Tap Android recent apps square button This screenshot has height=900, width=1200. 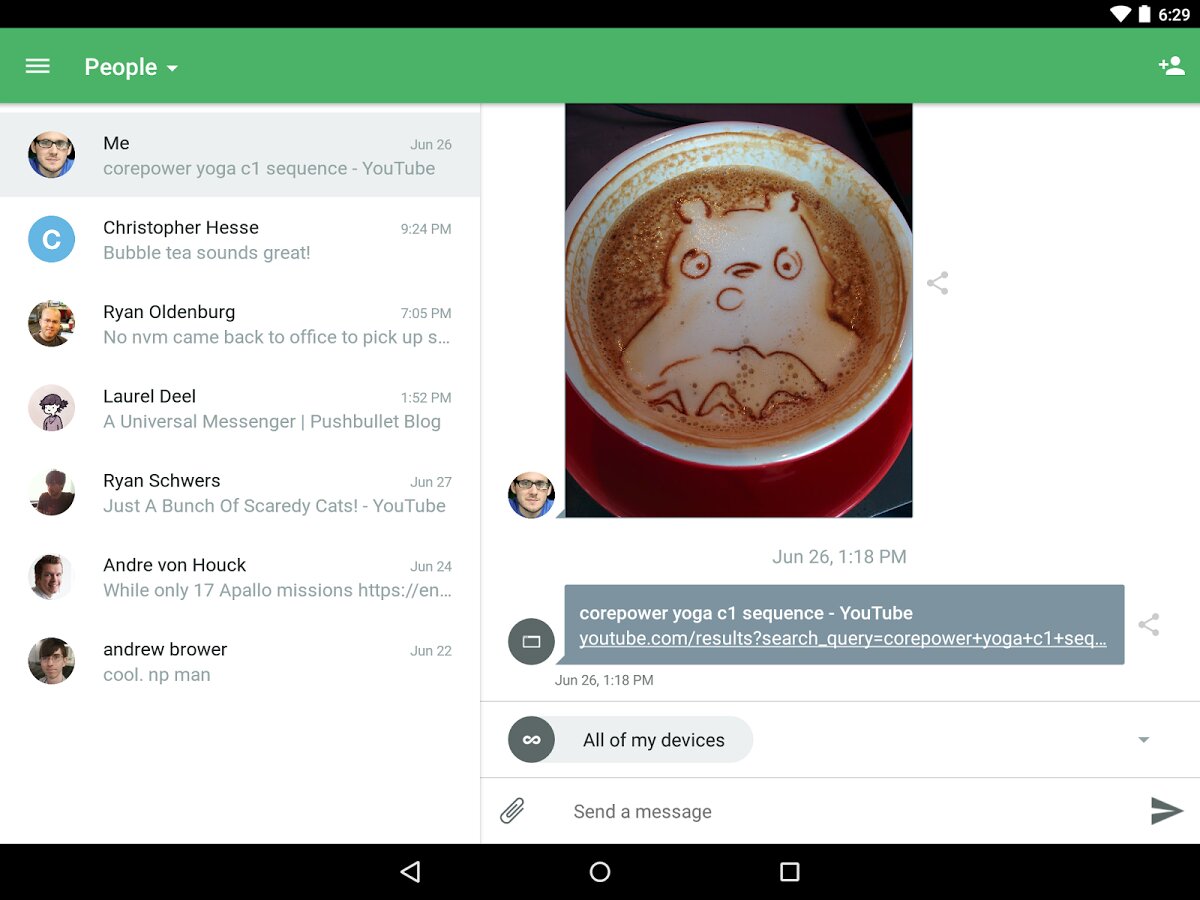pos(790,872)
